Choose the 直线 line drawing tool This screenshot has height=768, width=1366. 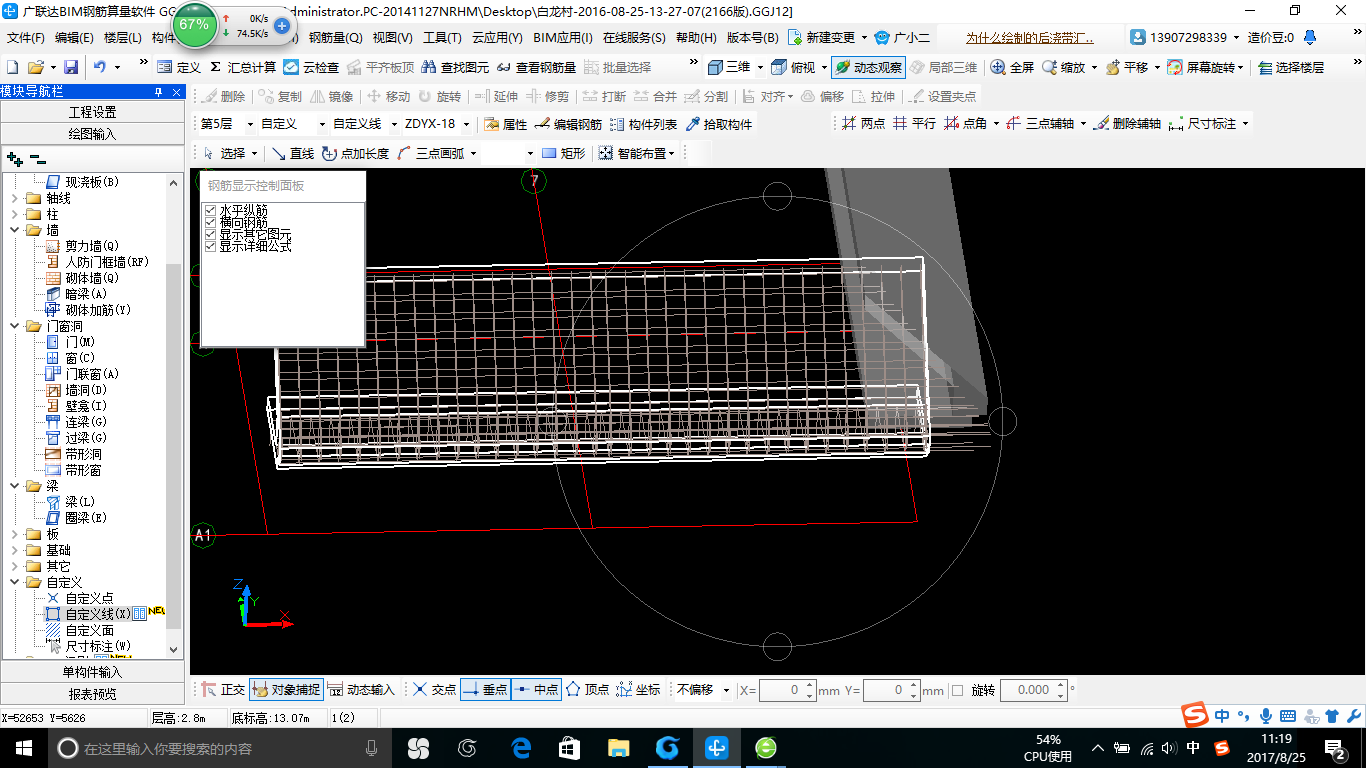pyautogui.click(x=293, y=153)
